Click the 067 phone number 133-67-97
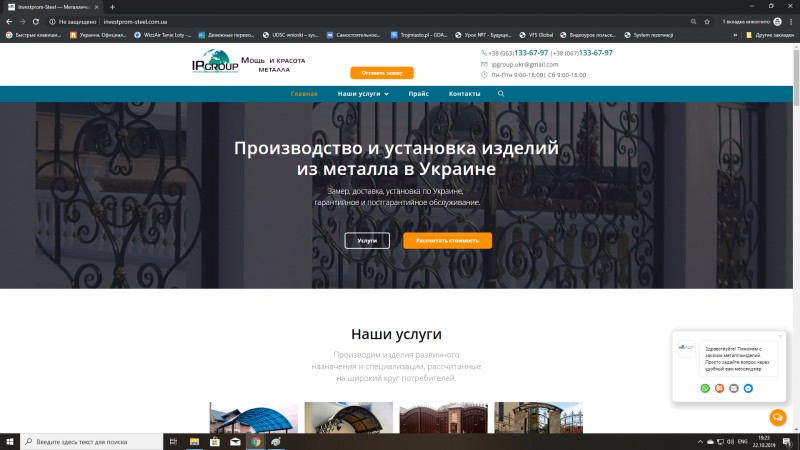This screenshot has height=450, width=800. [595, 53]
